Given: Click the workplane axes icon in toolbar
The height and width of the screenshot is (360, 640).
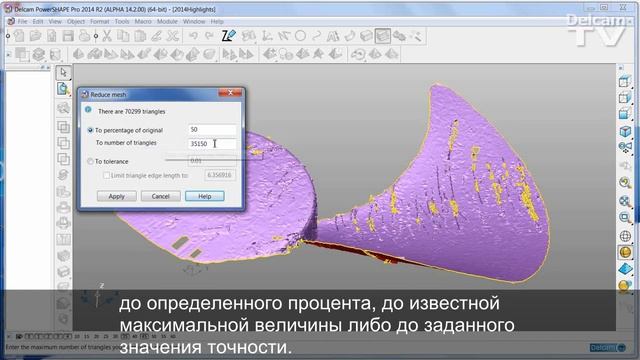Looking at the screenshot, I should (267, 36).
